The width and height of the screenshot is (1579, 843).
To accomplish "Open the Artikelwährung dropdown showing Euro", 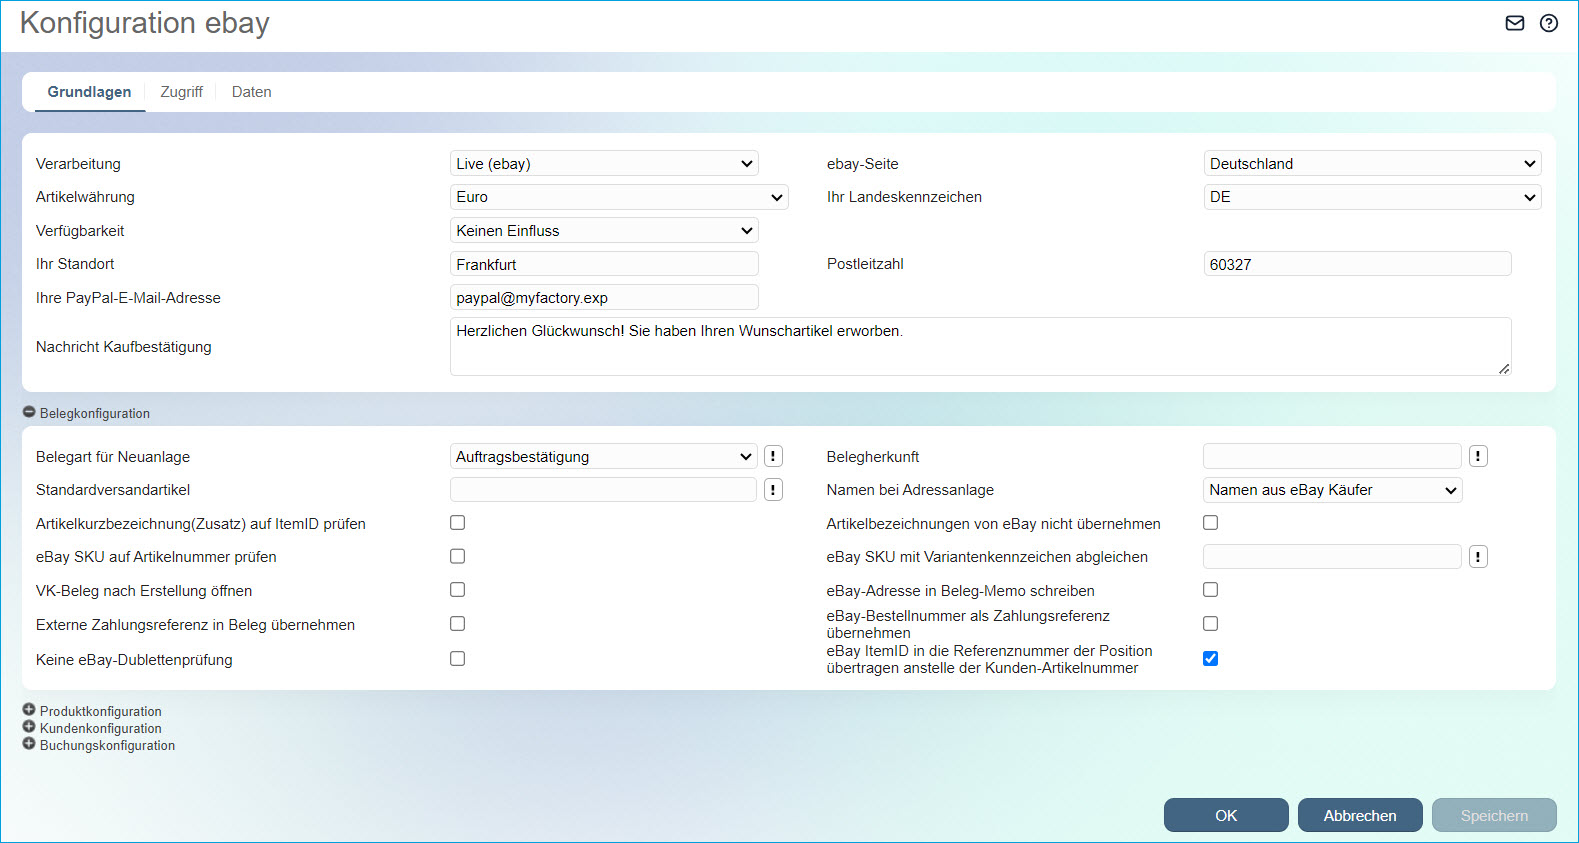I will point(619,197).
